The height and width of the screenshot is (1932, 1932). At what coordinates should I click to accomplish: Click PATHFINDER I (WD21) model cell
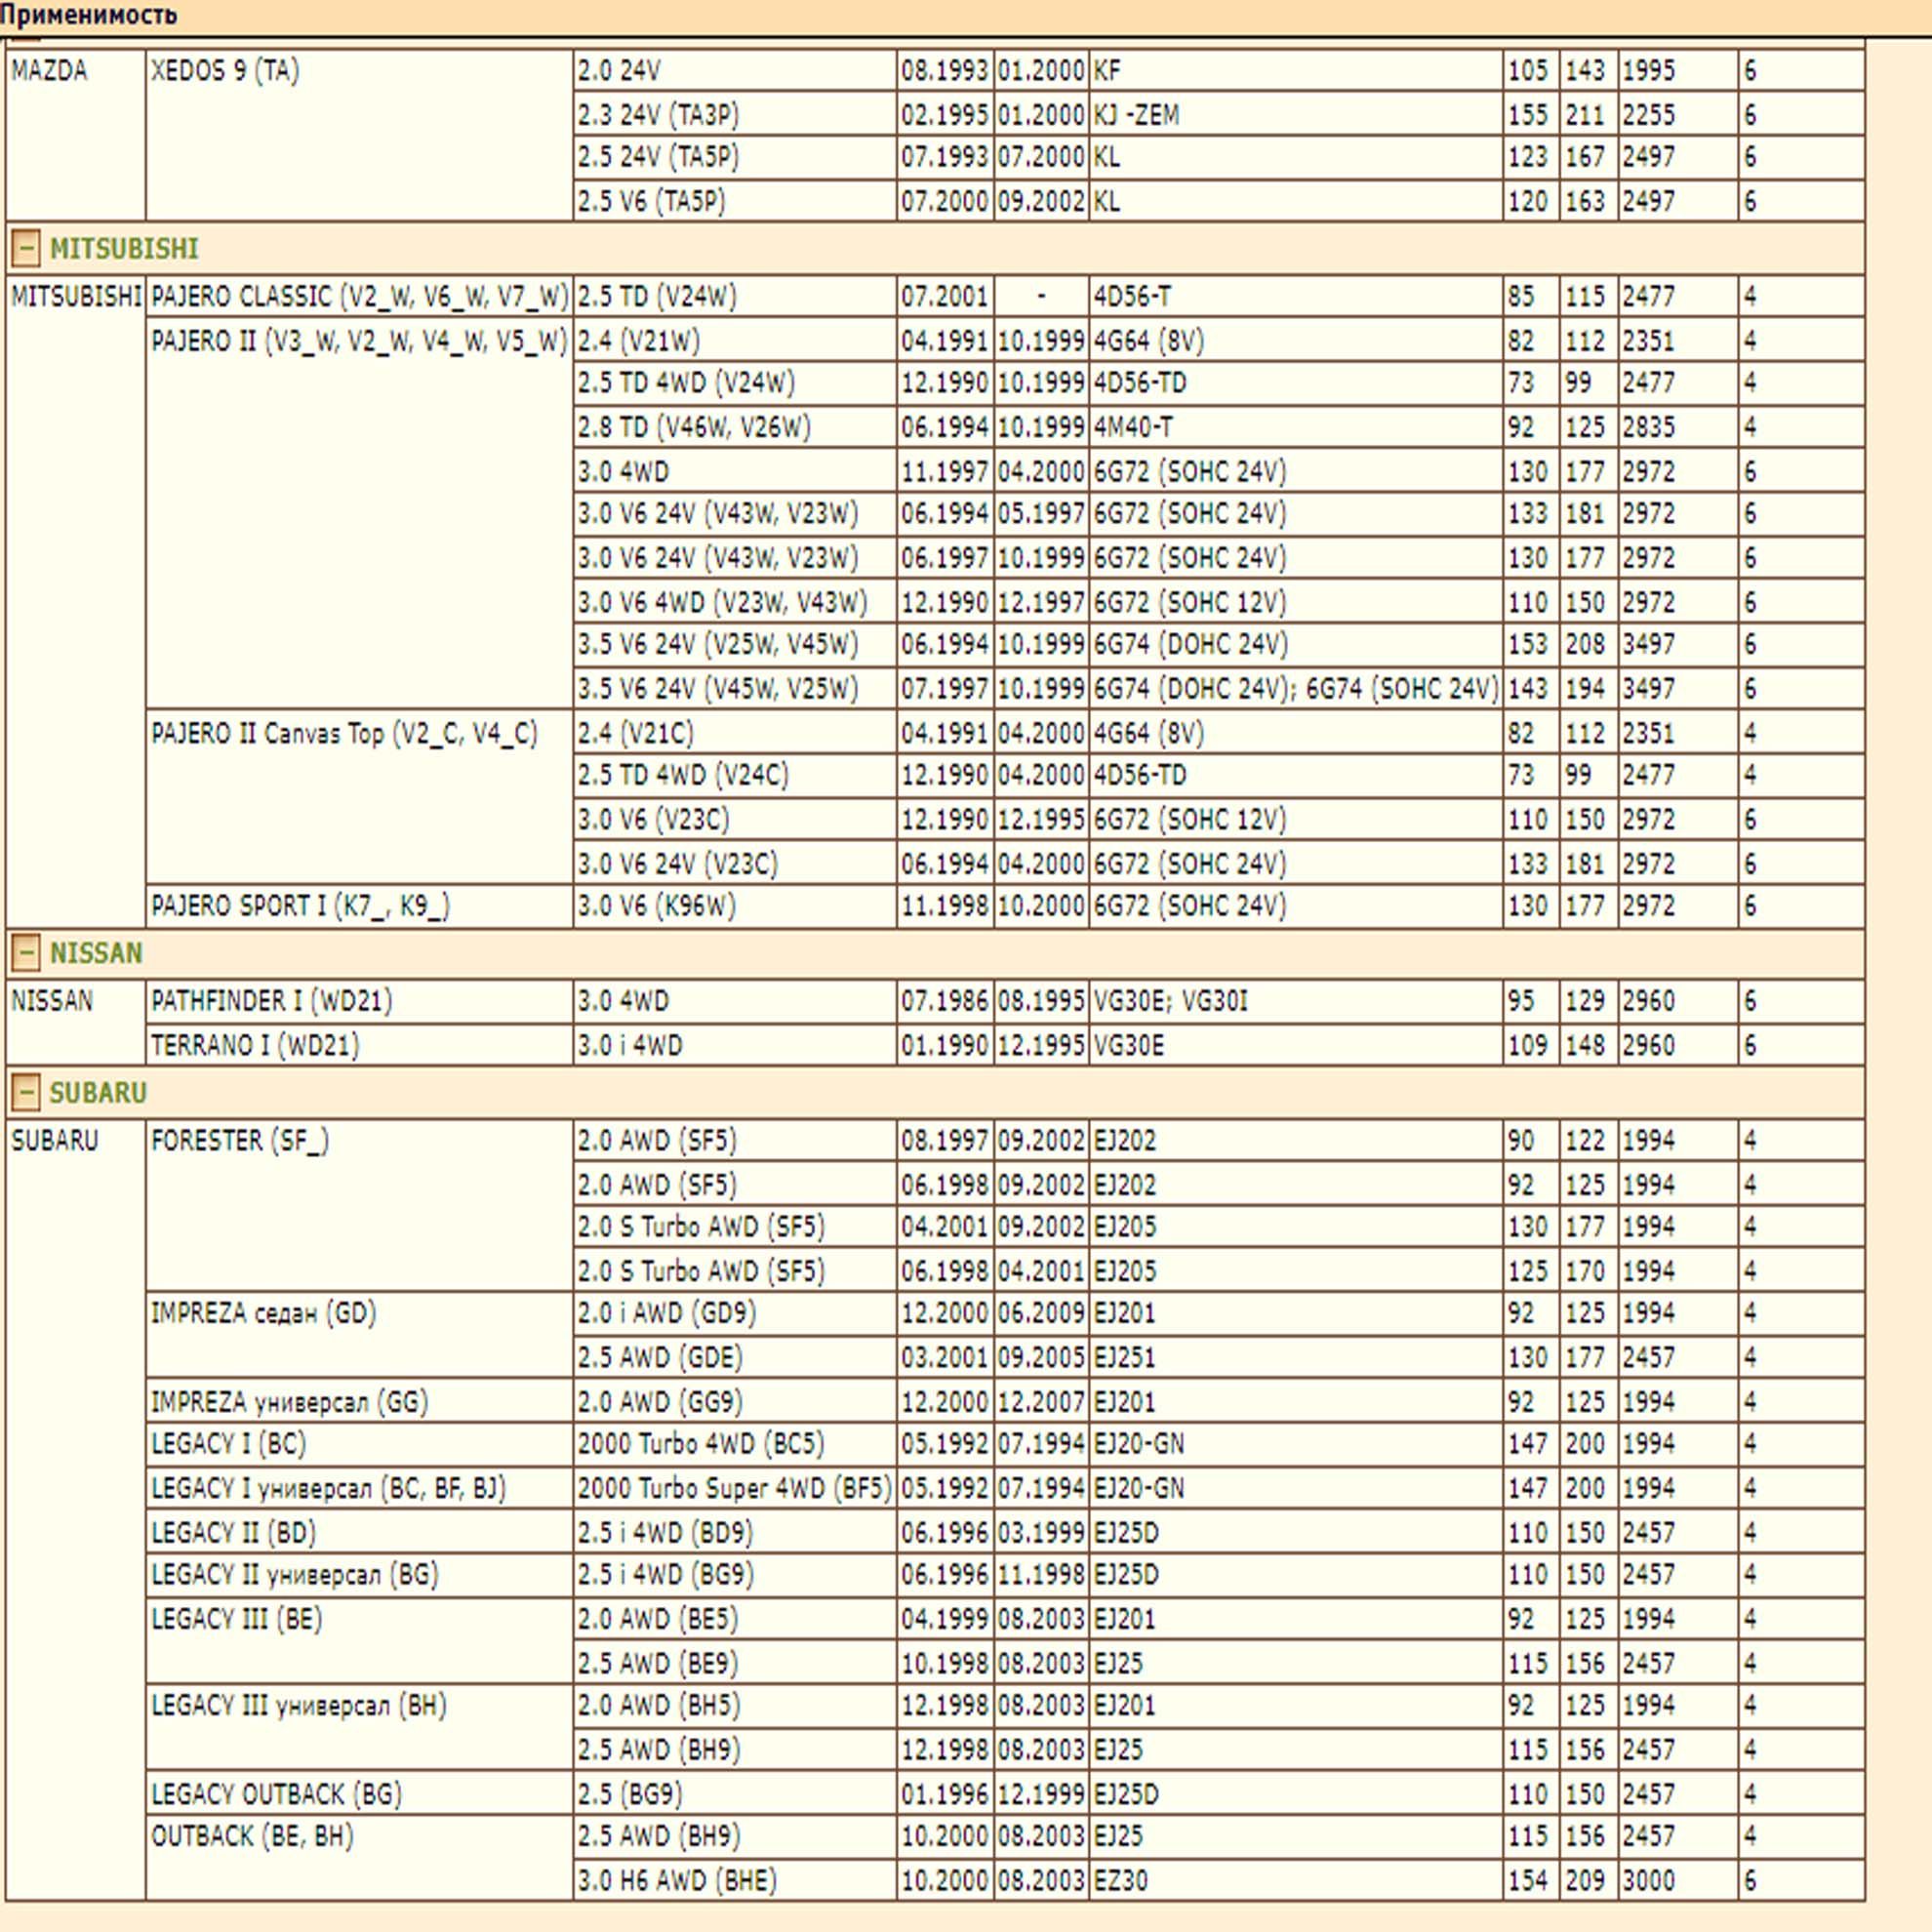pyautogui.click(x=271, y=1001)
